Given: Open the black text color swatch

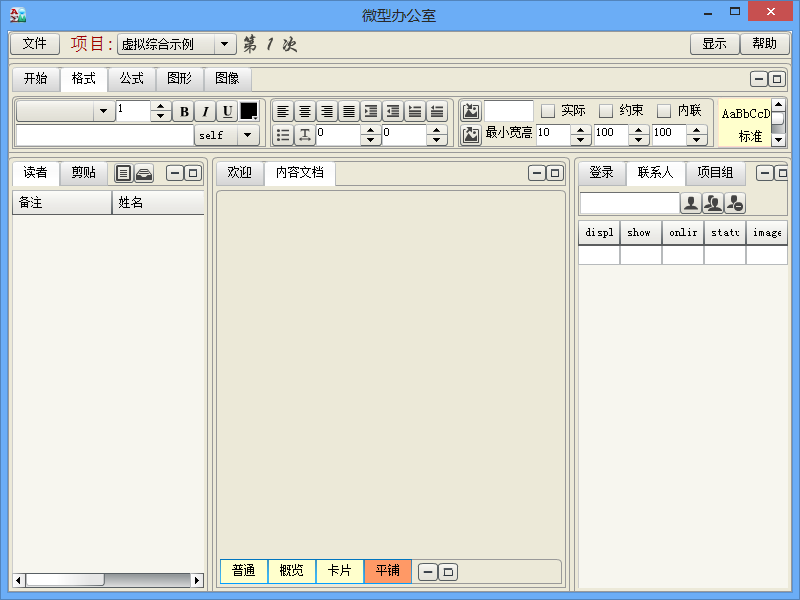Looking at the screenshot, I should coord(248,112).
